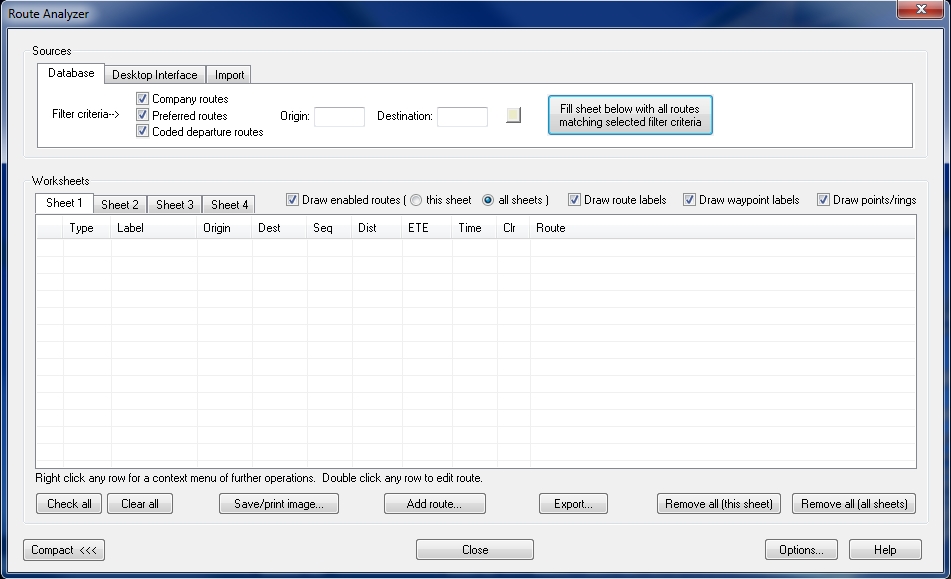Viewport: 951px width, 579px height.
Task: Switch to Sheet 3 worksheet tab
Action: (x=175, y=204)
